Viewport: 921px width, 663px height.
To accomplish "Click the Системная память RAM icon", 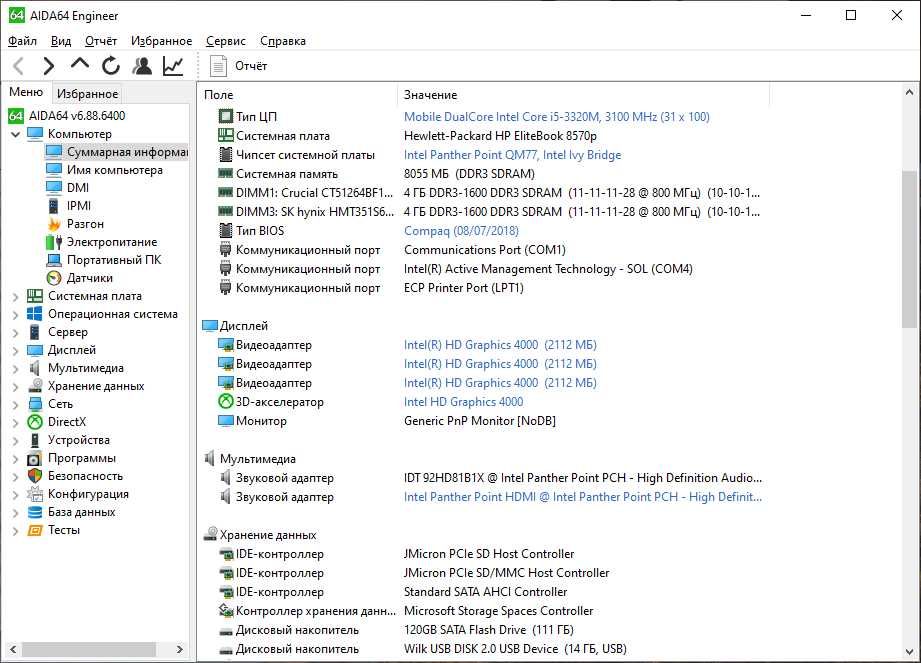I will 226,173.
